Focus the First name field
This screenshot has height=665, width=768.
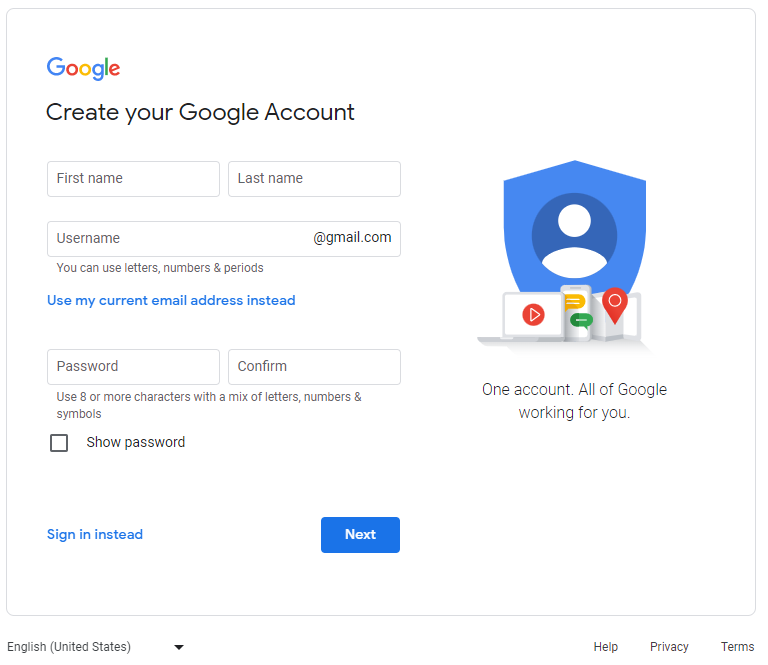[x=133, y=179]
